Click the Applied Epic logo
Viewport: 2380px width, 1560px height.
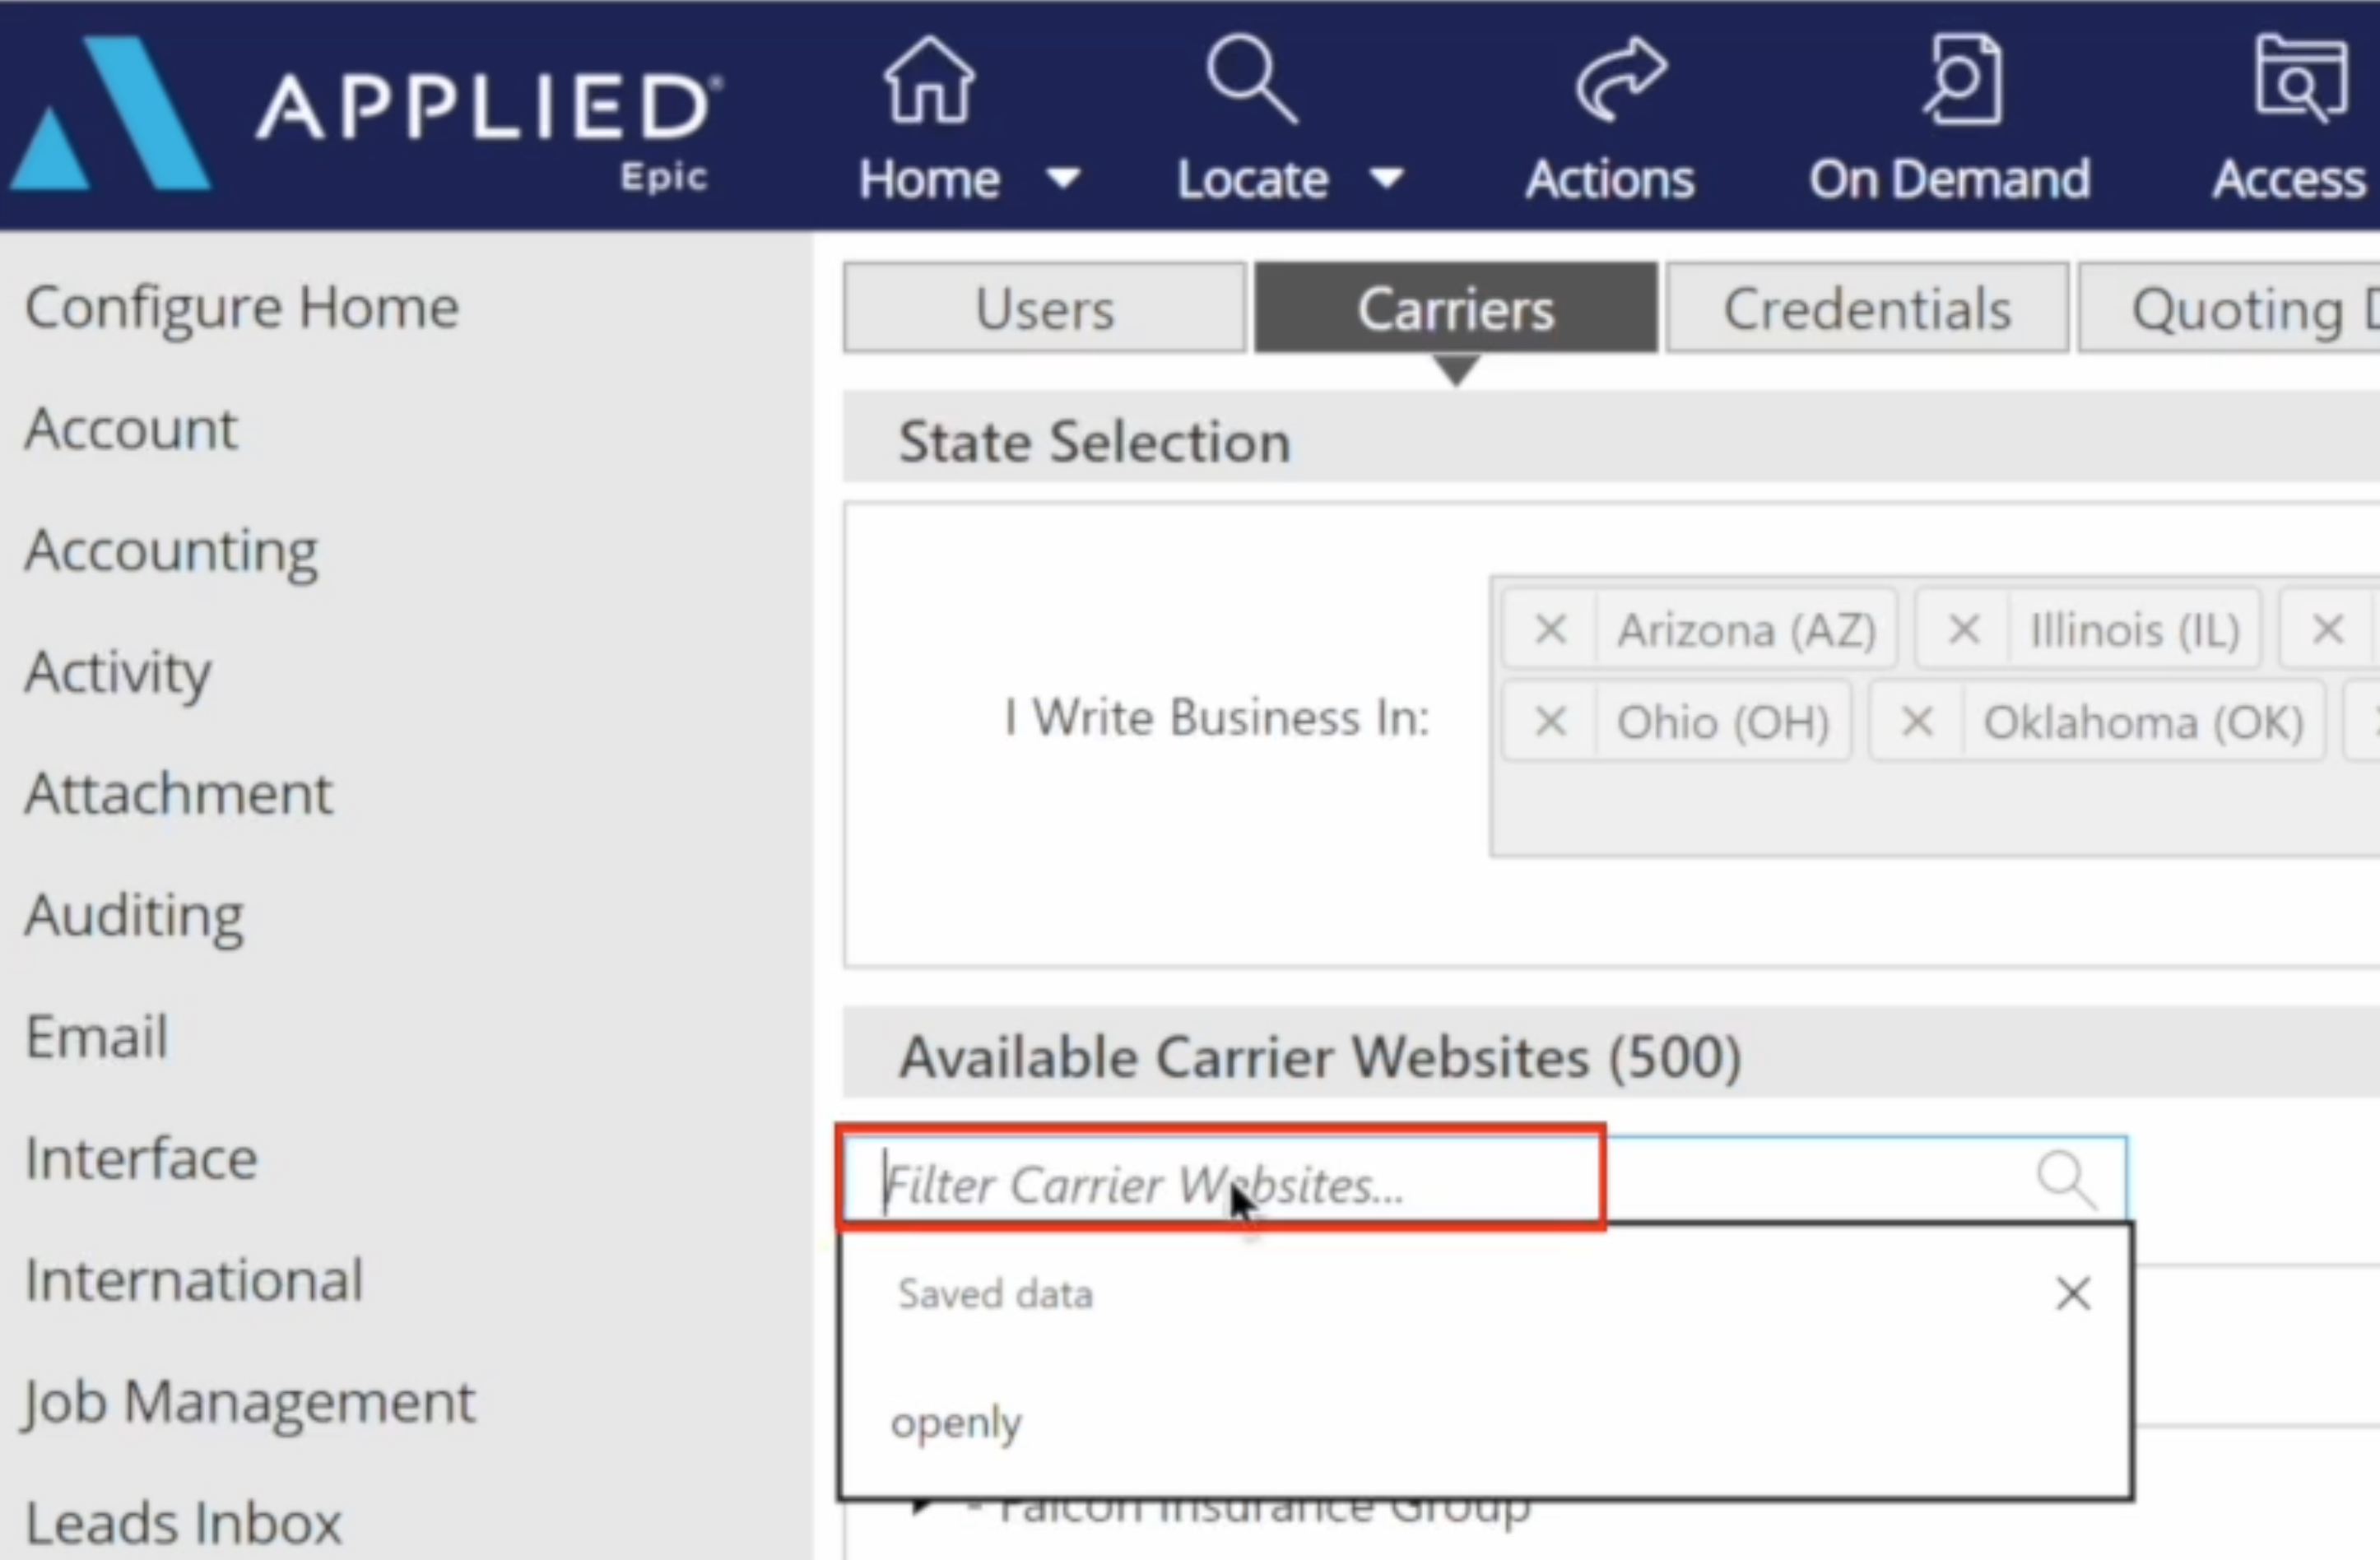coord(360,115)
